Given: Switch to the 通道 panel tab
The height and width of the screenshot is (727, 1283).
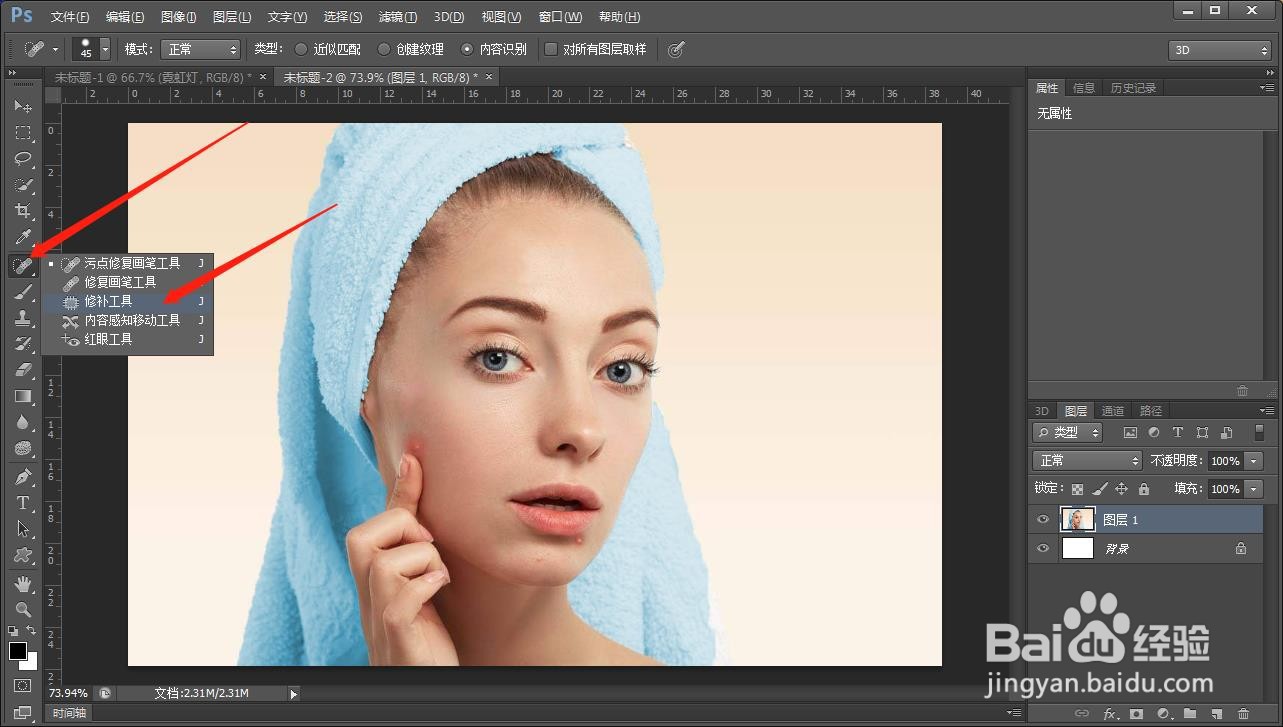Looking at the screenshot, I should [1113, 411].
